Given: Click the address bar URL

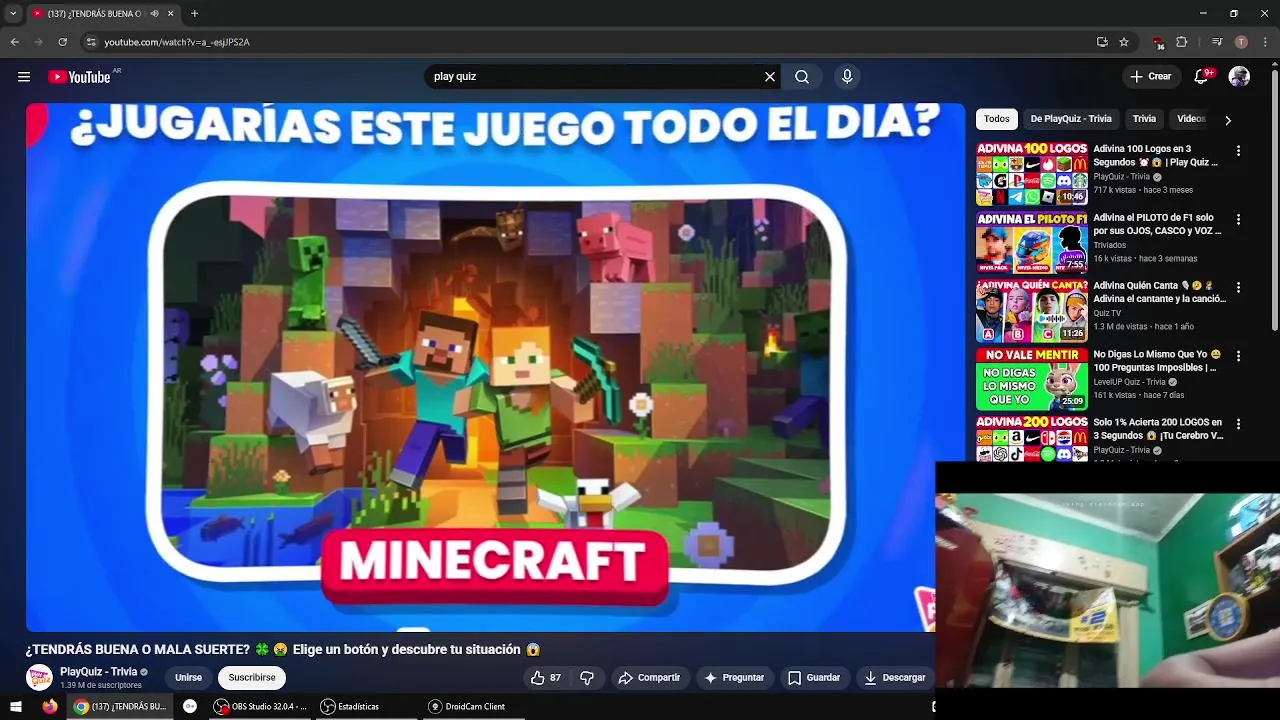Looking at the screenshot, I should tap(177, 42).
